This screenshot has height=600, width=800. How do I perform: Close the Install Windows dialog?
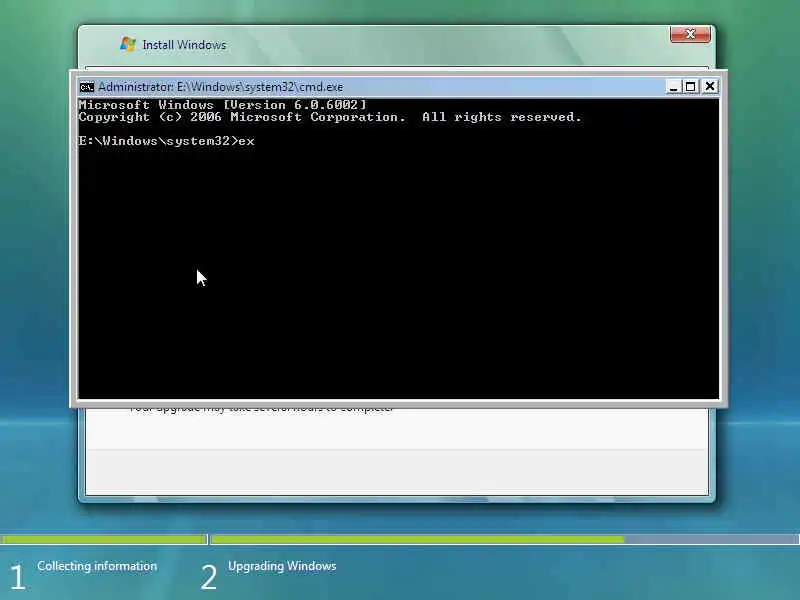click(x=690, y=34)
